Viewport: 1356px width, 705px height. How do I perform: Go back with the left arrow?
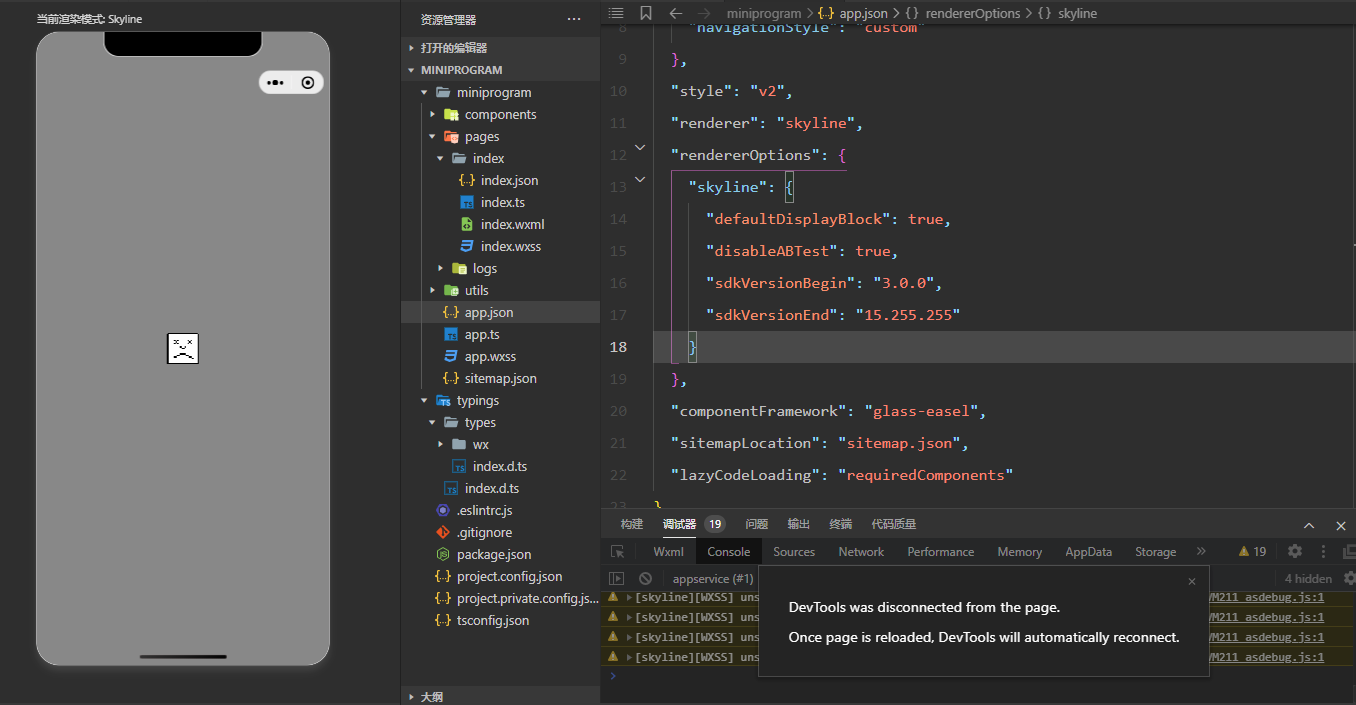(675, 13)
